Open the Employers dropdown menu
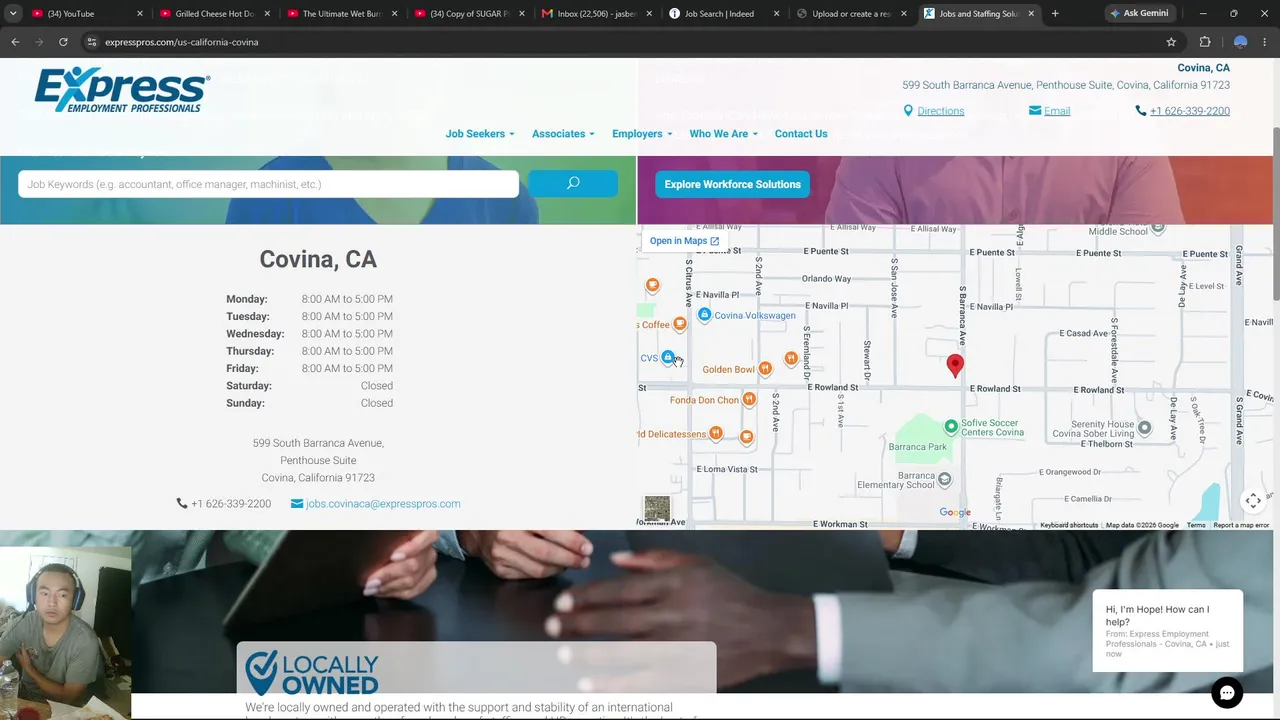1280x720 pixels. click(642, 134)
